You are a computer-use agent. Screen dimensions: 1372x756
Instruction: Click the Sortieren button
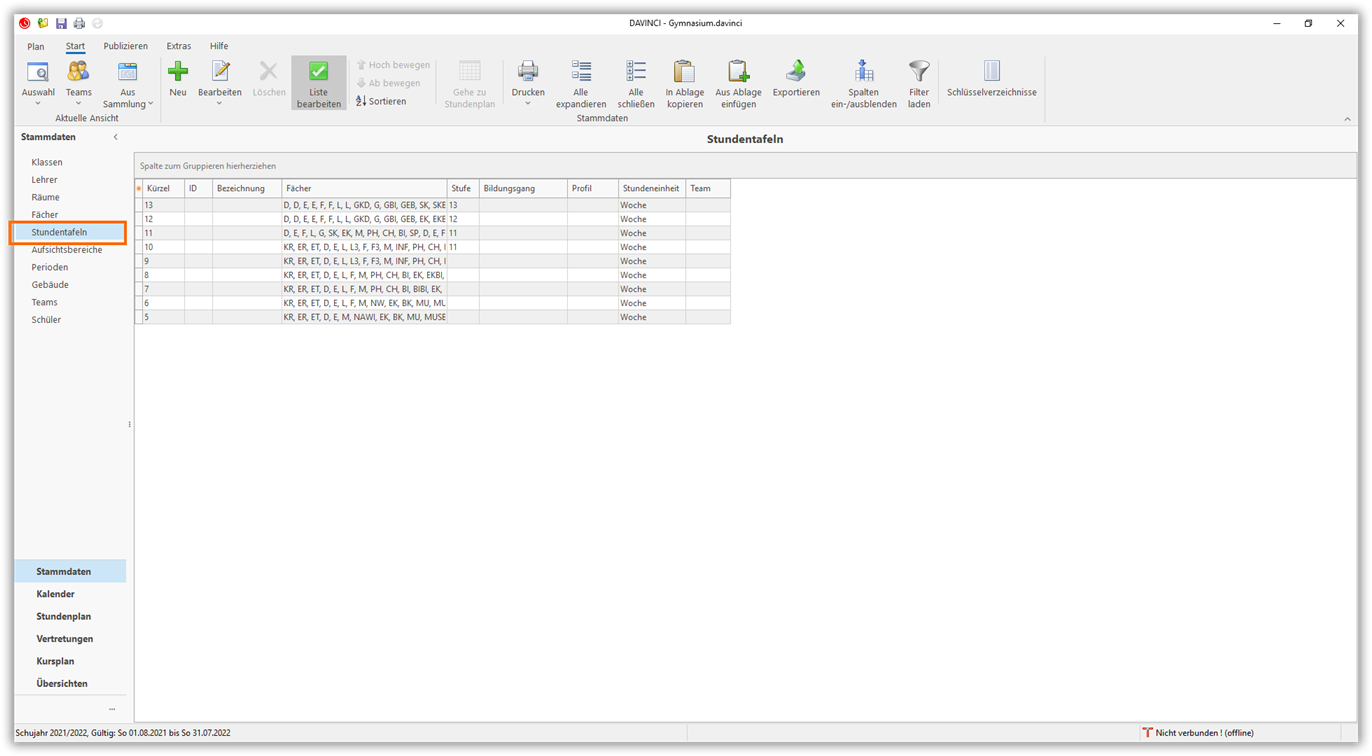click(x=381, y=101)
